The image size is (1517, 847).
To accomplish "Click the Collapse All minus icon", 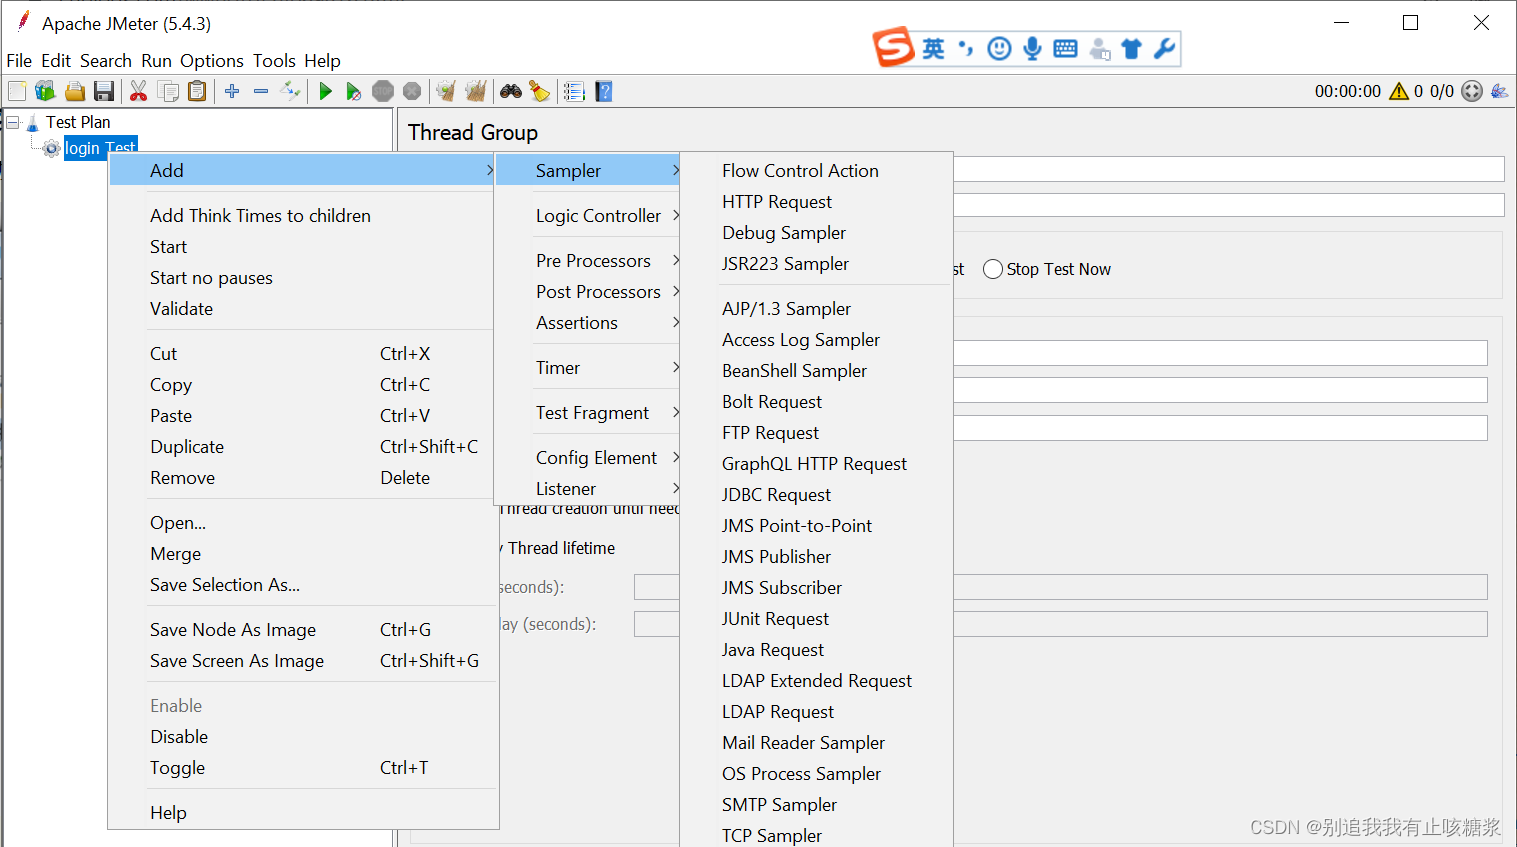I will pyautogui.click(x=261, y=91).
